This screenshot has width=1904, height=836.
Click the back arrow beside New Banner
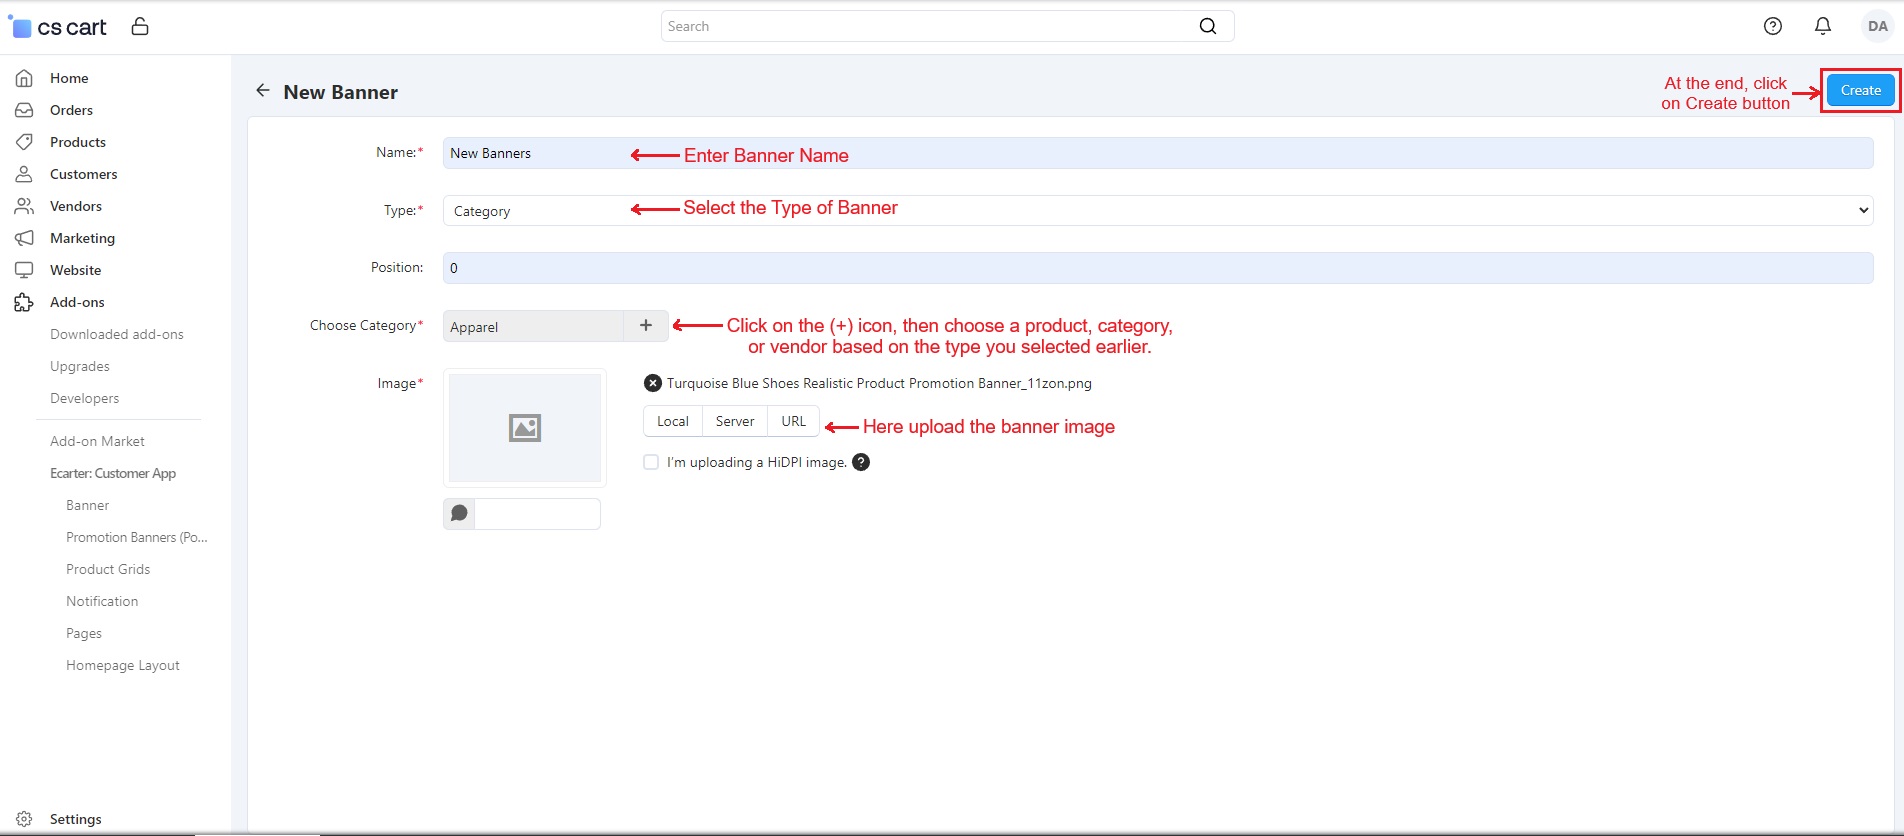pos(263,91)
